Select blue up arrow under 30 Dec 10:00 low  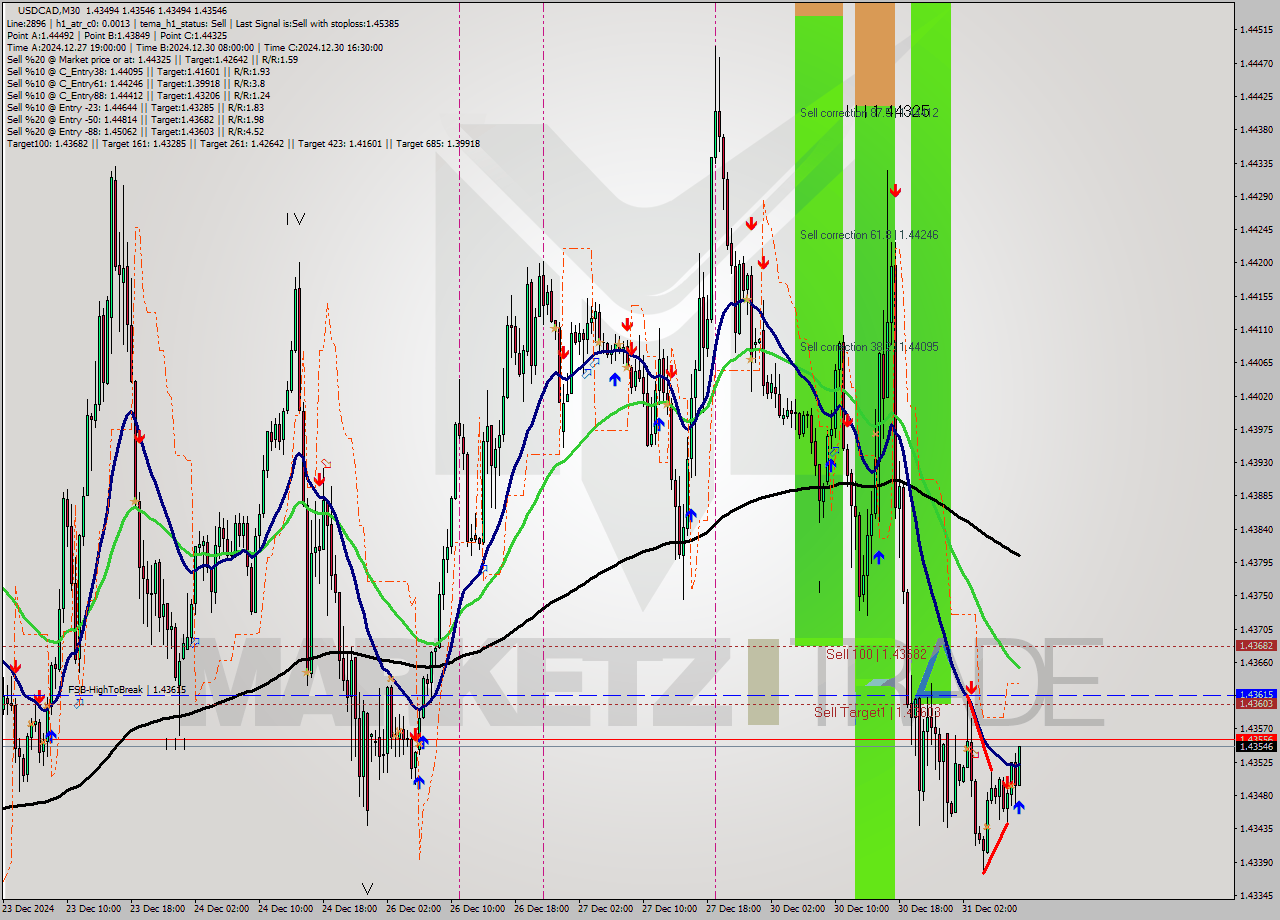[878, 557]
